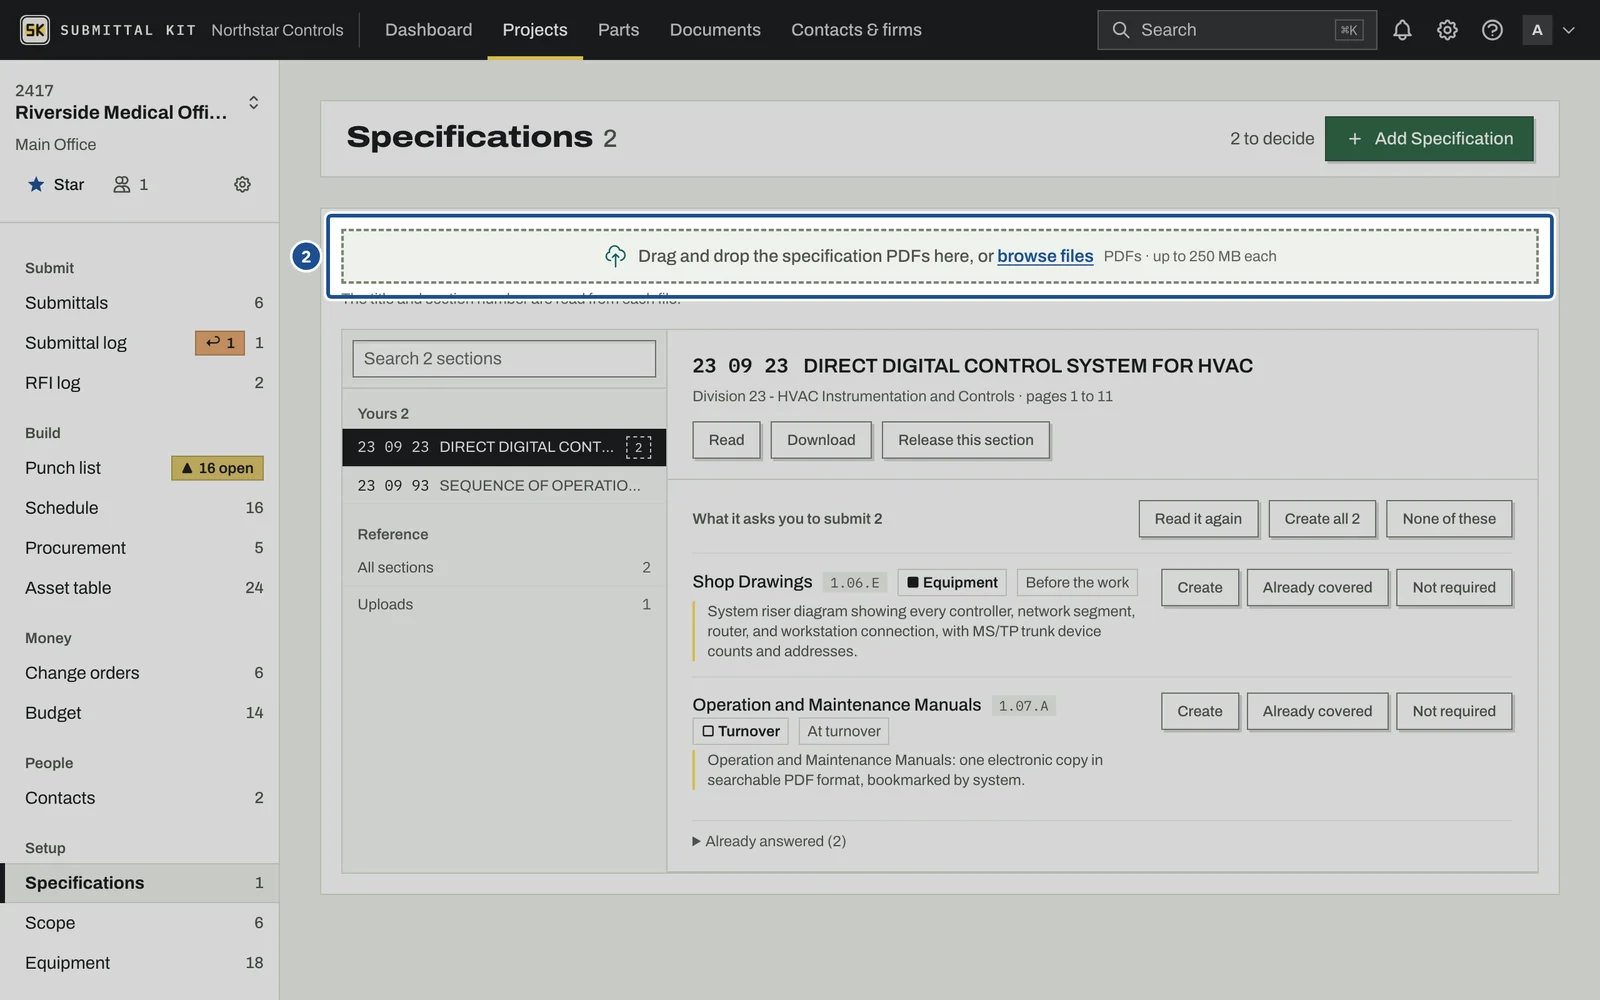Click the 16 open warning badge
The image size is (1600, 1000).
pos(217,468)
